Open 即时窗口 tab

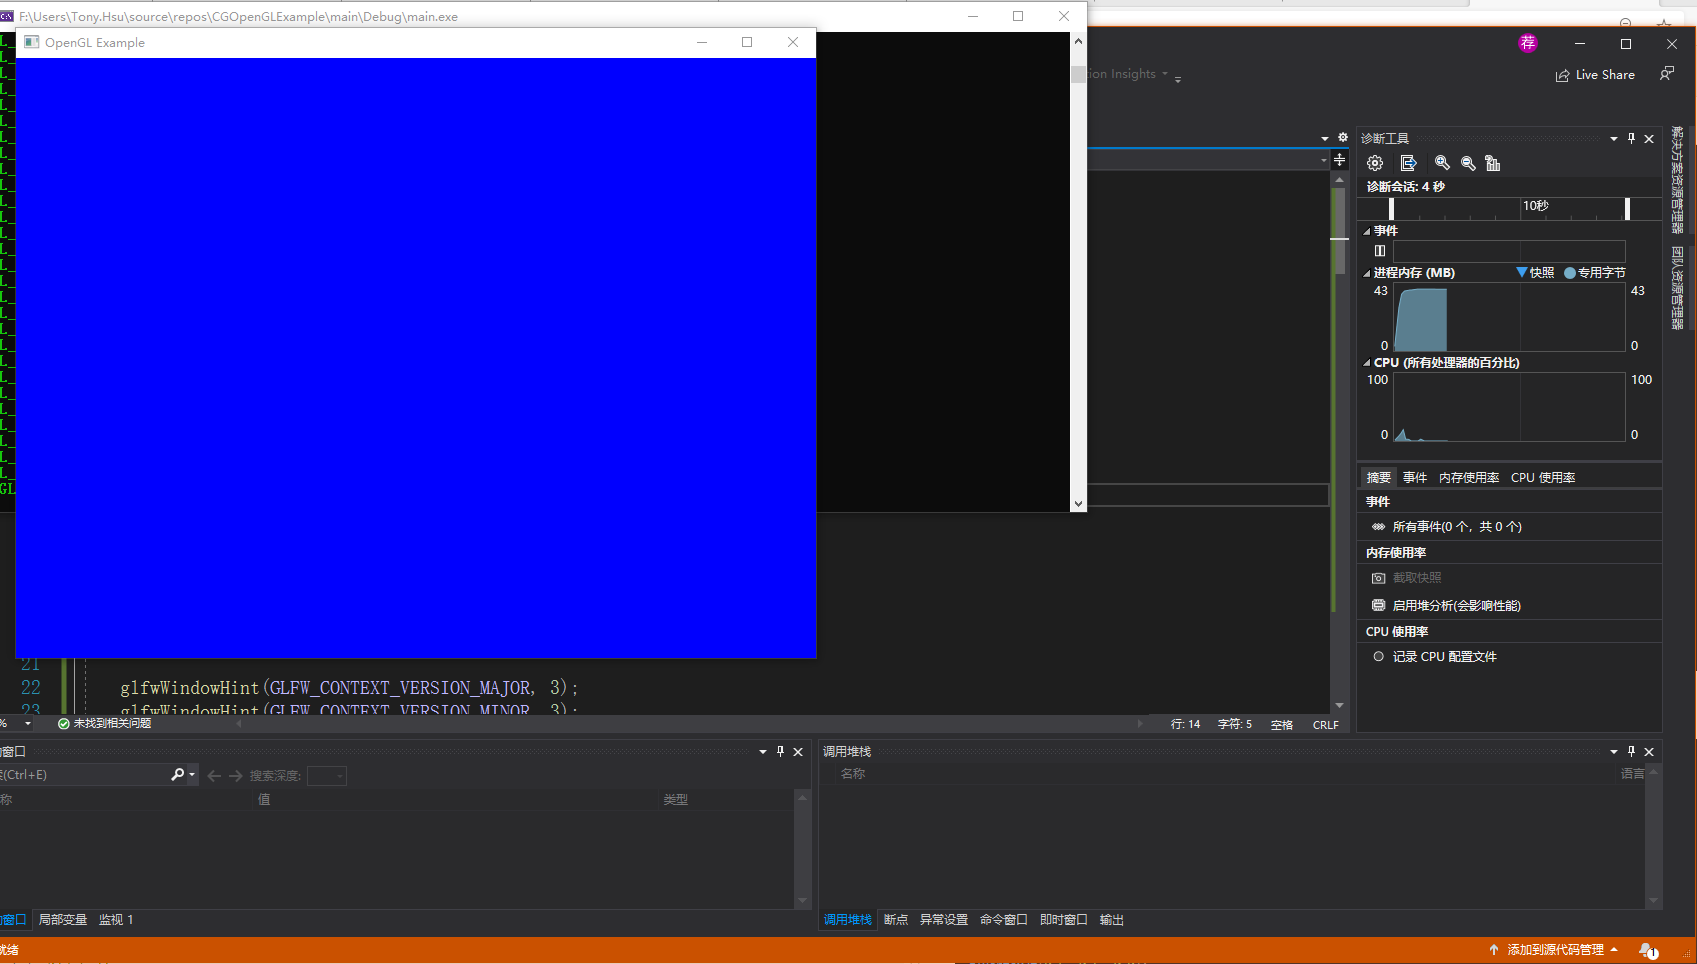pyautogui.click(x=1064, y=919)
